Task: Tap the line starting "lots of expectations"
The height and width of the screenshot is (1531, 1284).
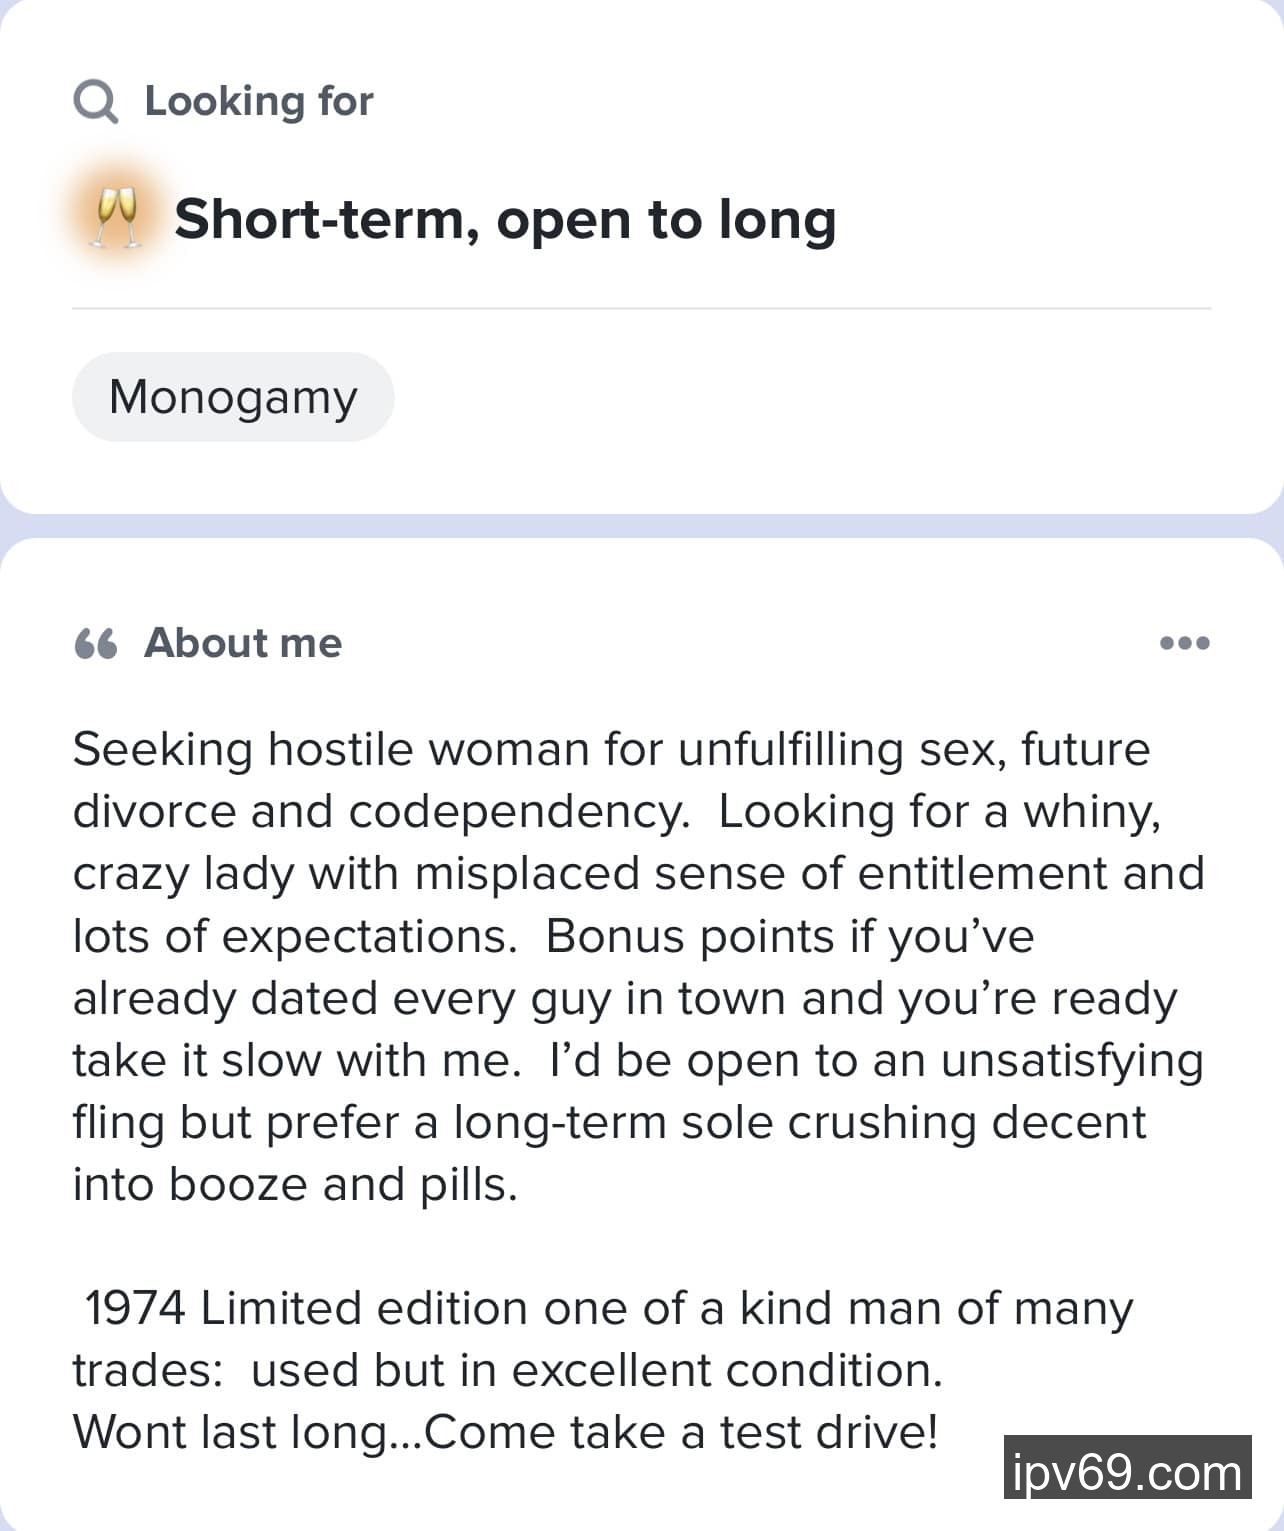Action: [553, 936]
